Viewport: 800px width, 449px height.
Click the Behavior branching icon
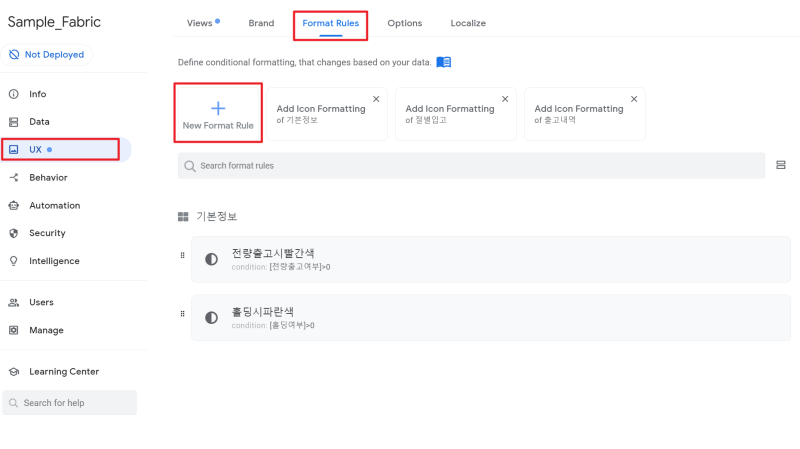[x=14, y=178]
